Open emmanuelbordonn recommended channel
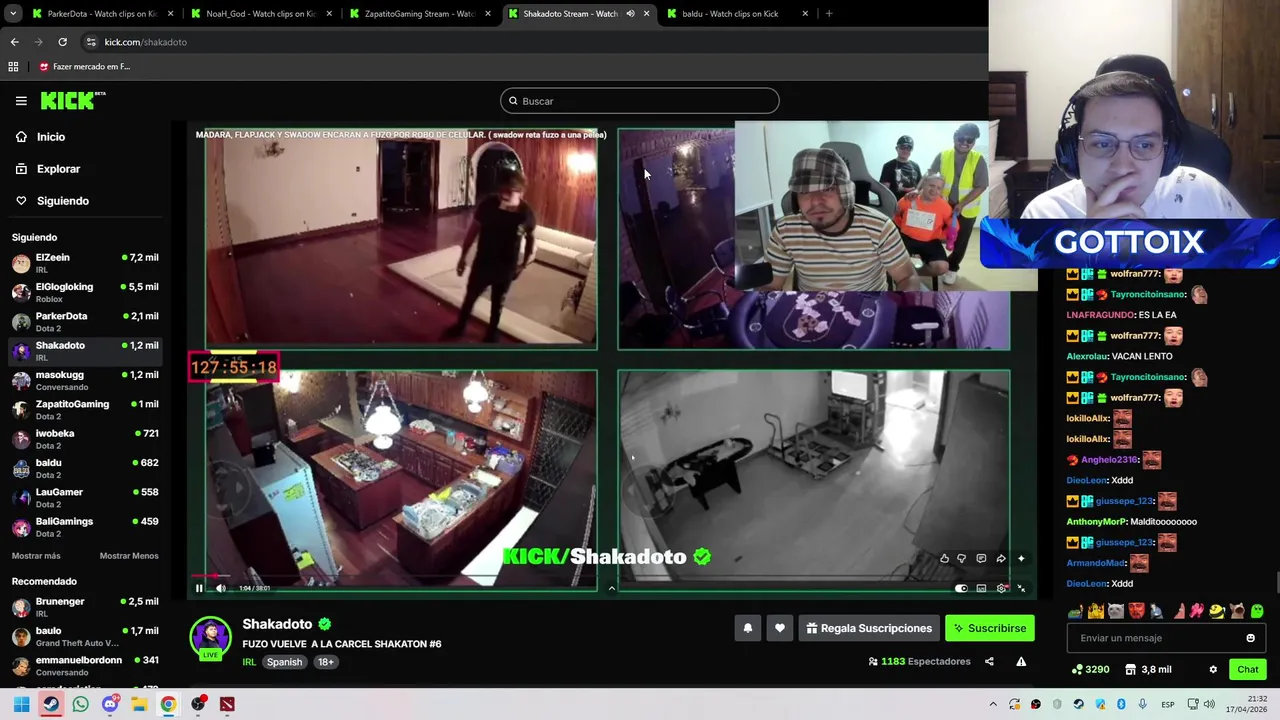Viewport: 1280px width, 720px height. tap(86, 666)
